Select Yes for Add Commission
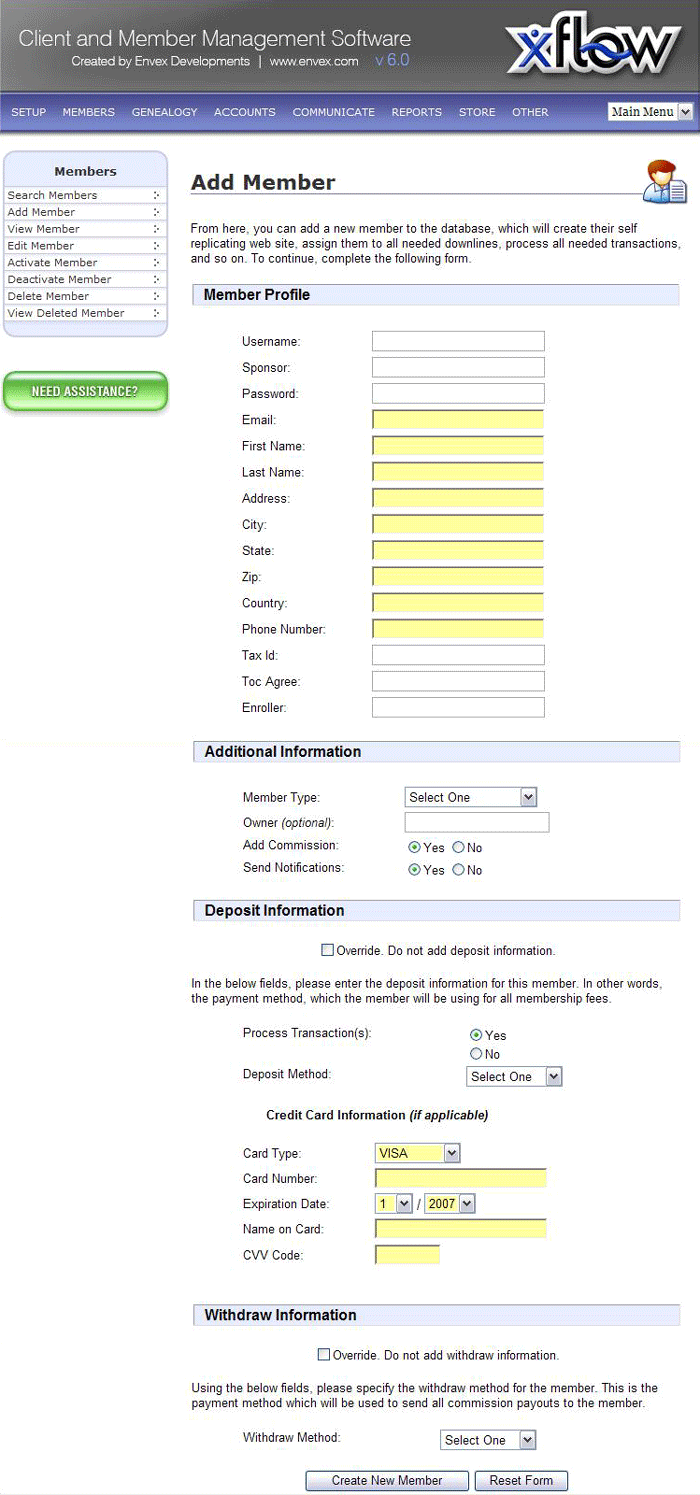This screenshot has height=1495, width=700. coord(415,847)
